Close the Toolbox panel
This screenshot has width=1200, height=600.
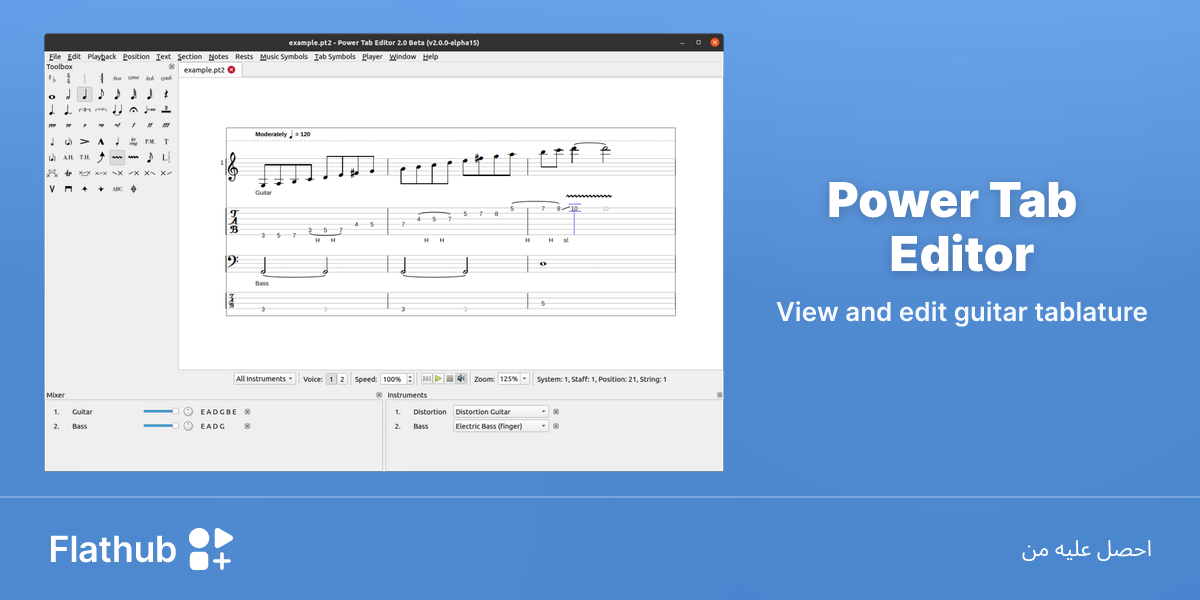tap(172, 67)
